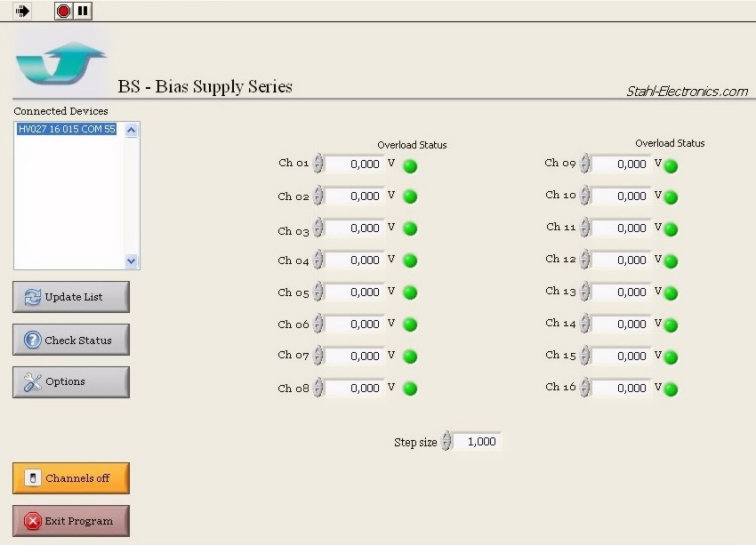Click the Step size stepper control
The width and height of the screenshot is (756, 546).
(x=447, y=441)
